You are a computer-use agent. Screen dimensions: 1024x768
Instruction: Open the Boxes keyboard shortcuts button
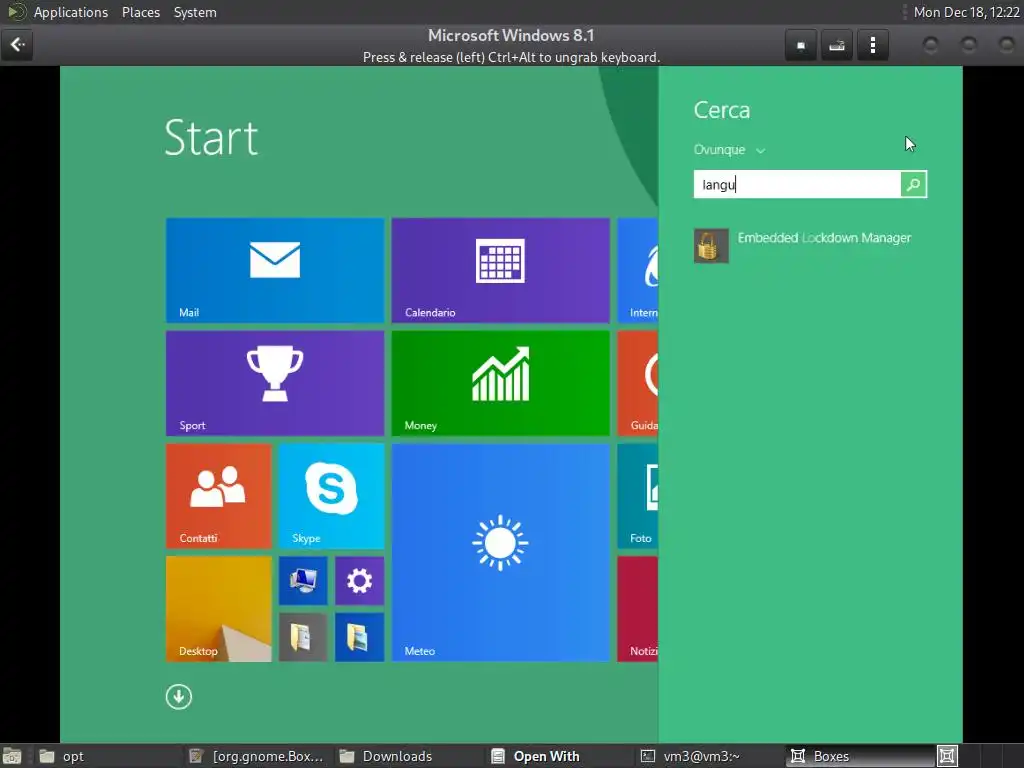[x=837, y=45]
